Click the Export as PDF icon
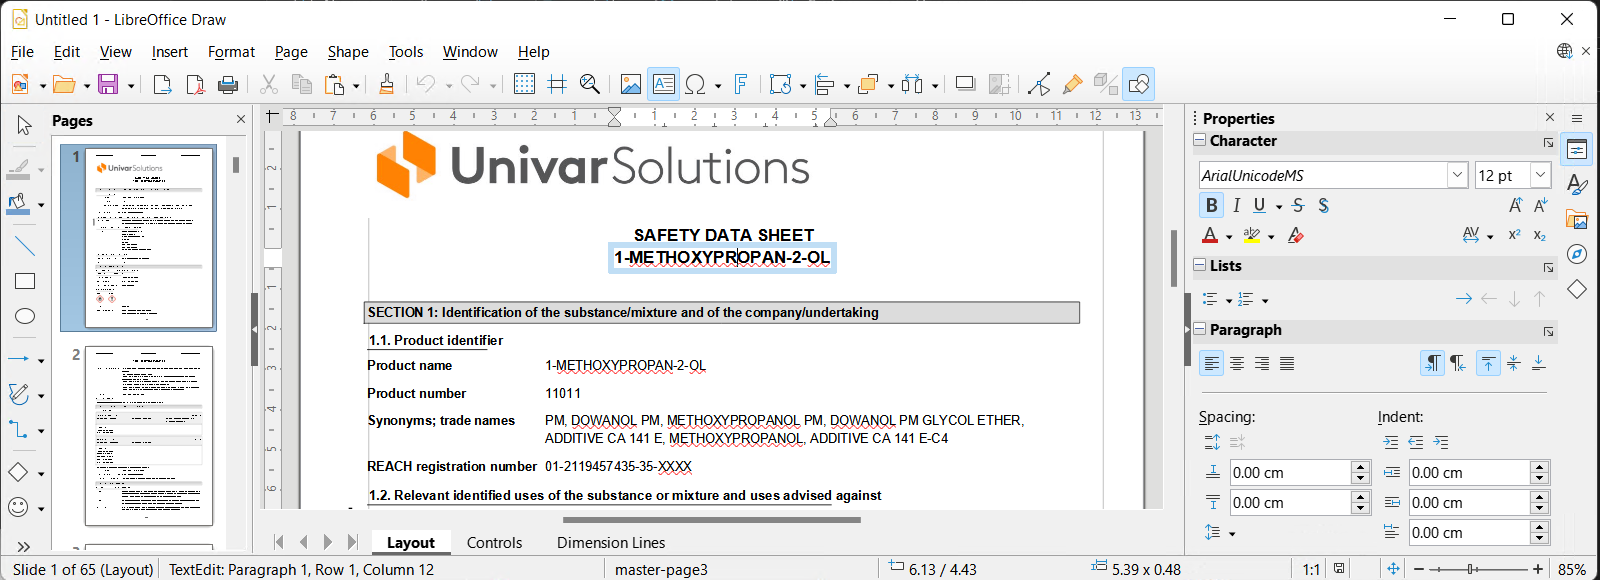 (x=195, y=85)
